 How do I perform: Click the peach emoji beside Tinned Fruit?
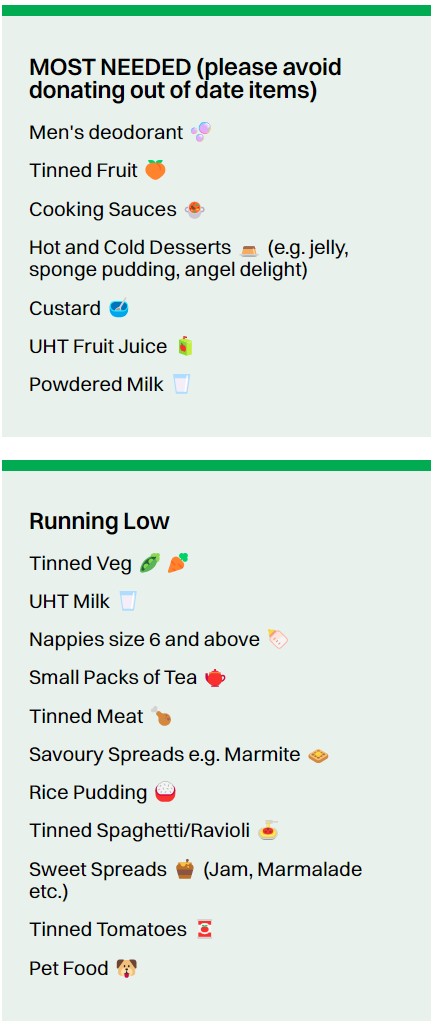[x=155, y=170]
